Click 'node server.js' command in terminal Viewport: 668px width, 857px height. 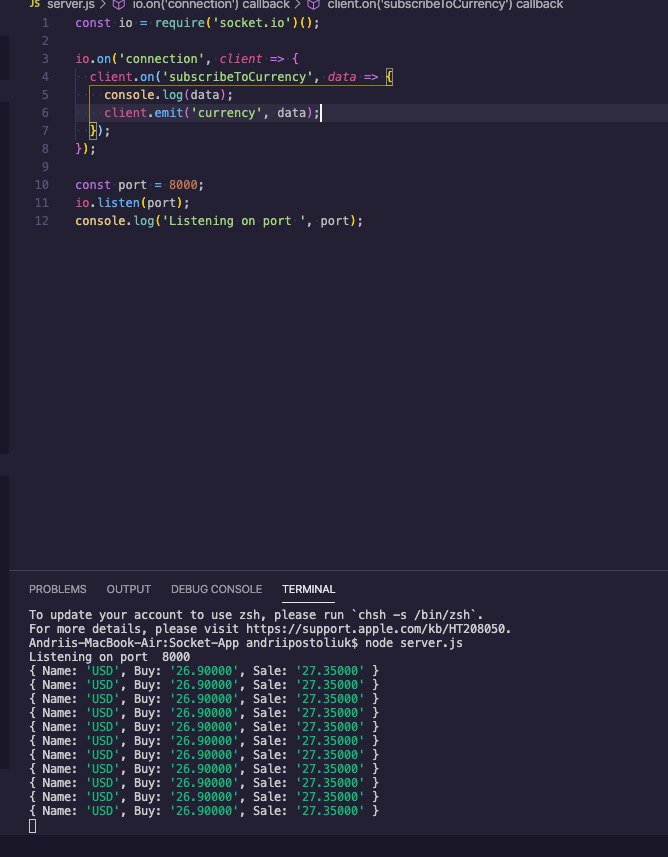point(414,643)
